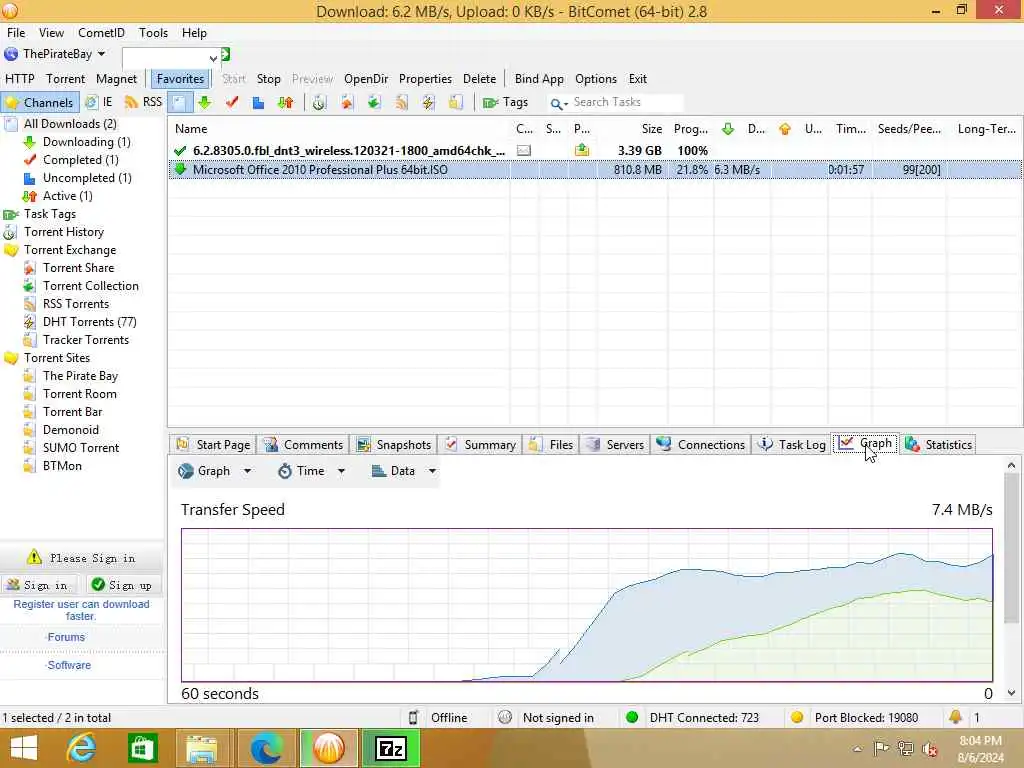Click the Delete button

(479, 79)
